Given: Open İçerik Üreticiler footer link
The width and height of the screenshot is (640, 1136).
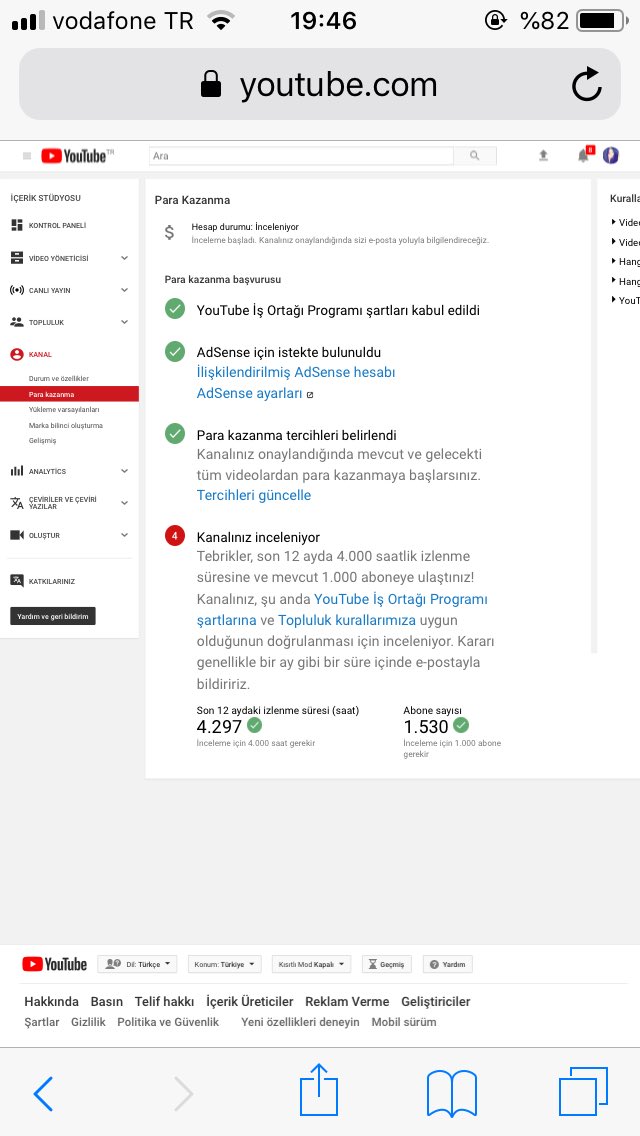Looking at the screenshot, I should (250, 1001).
